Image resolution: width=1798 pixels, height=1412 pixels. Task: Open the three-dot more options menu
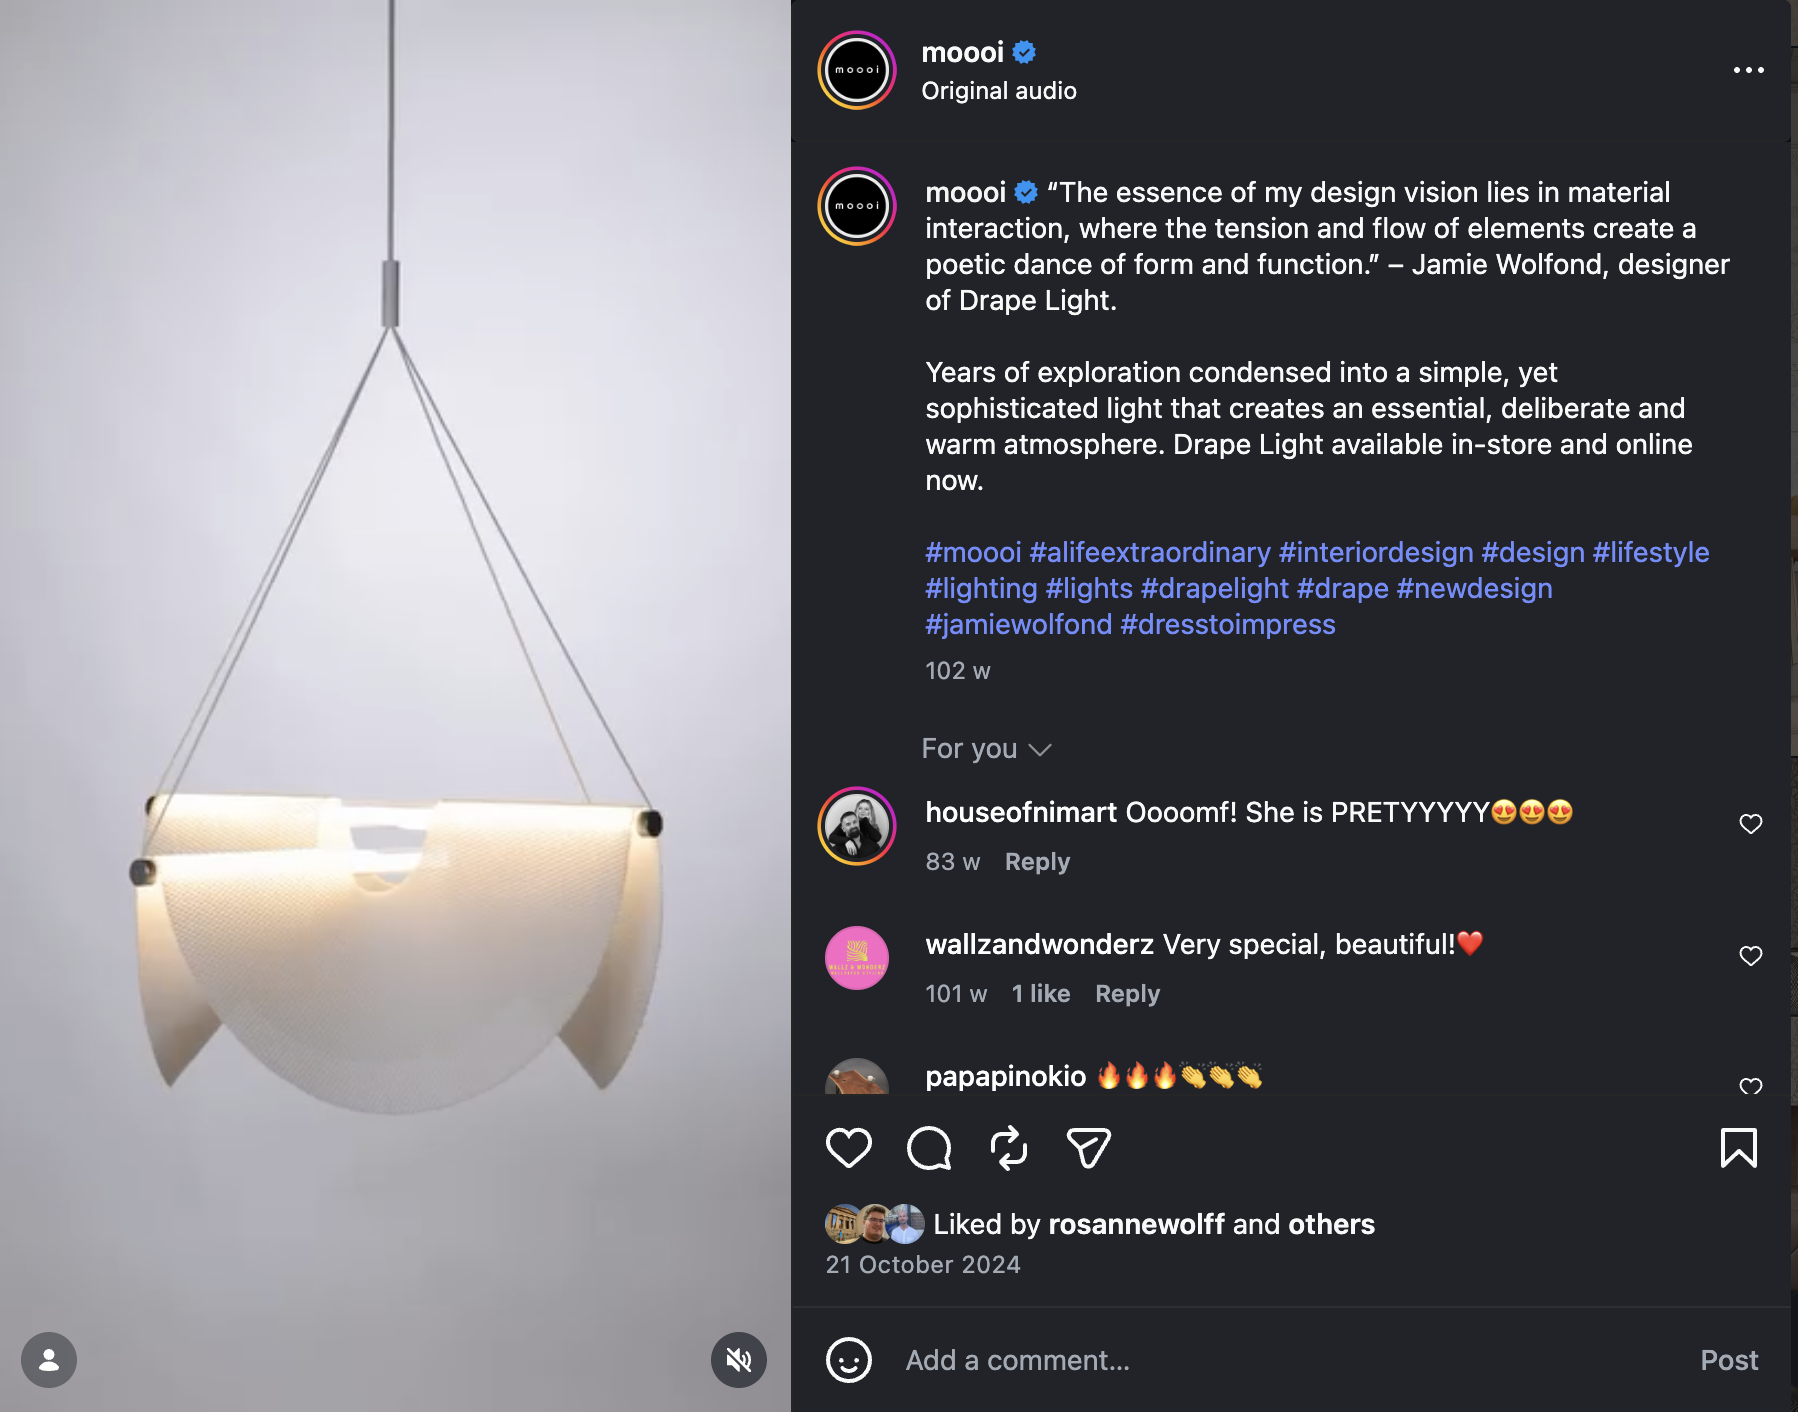(1748, 70)
